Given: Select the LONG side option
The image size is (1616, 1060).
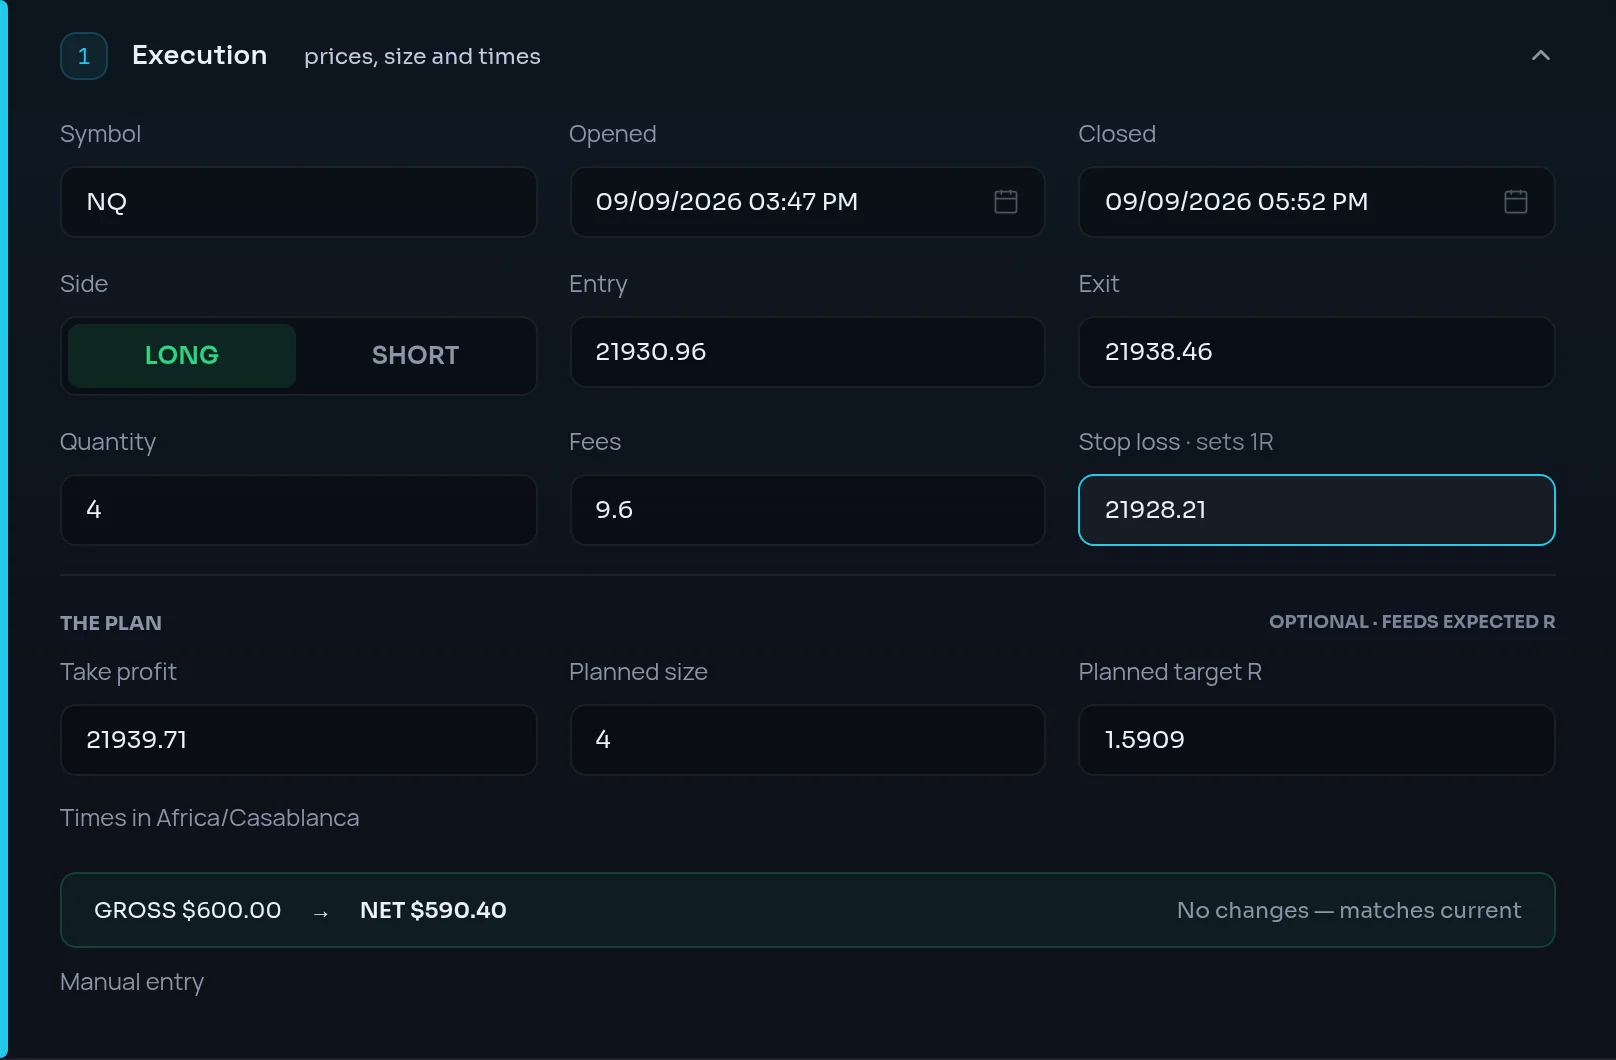Looking at the screenshot, I should coord(182,356).
